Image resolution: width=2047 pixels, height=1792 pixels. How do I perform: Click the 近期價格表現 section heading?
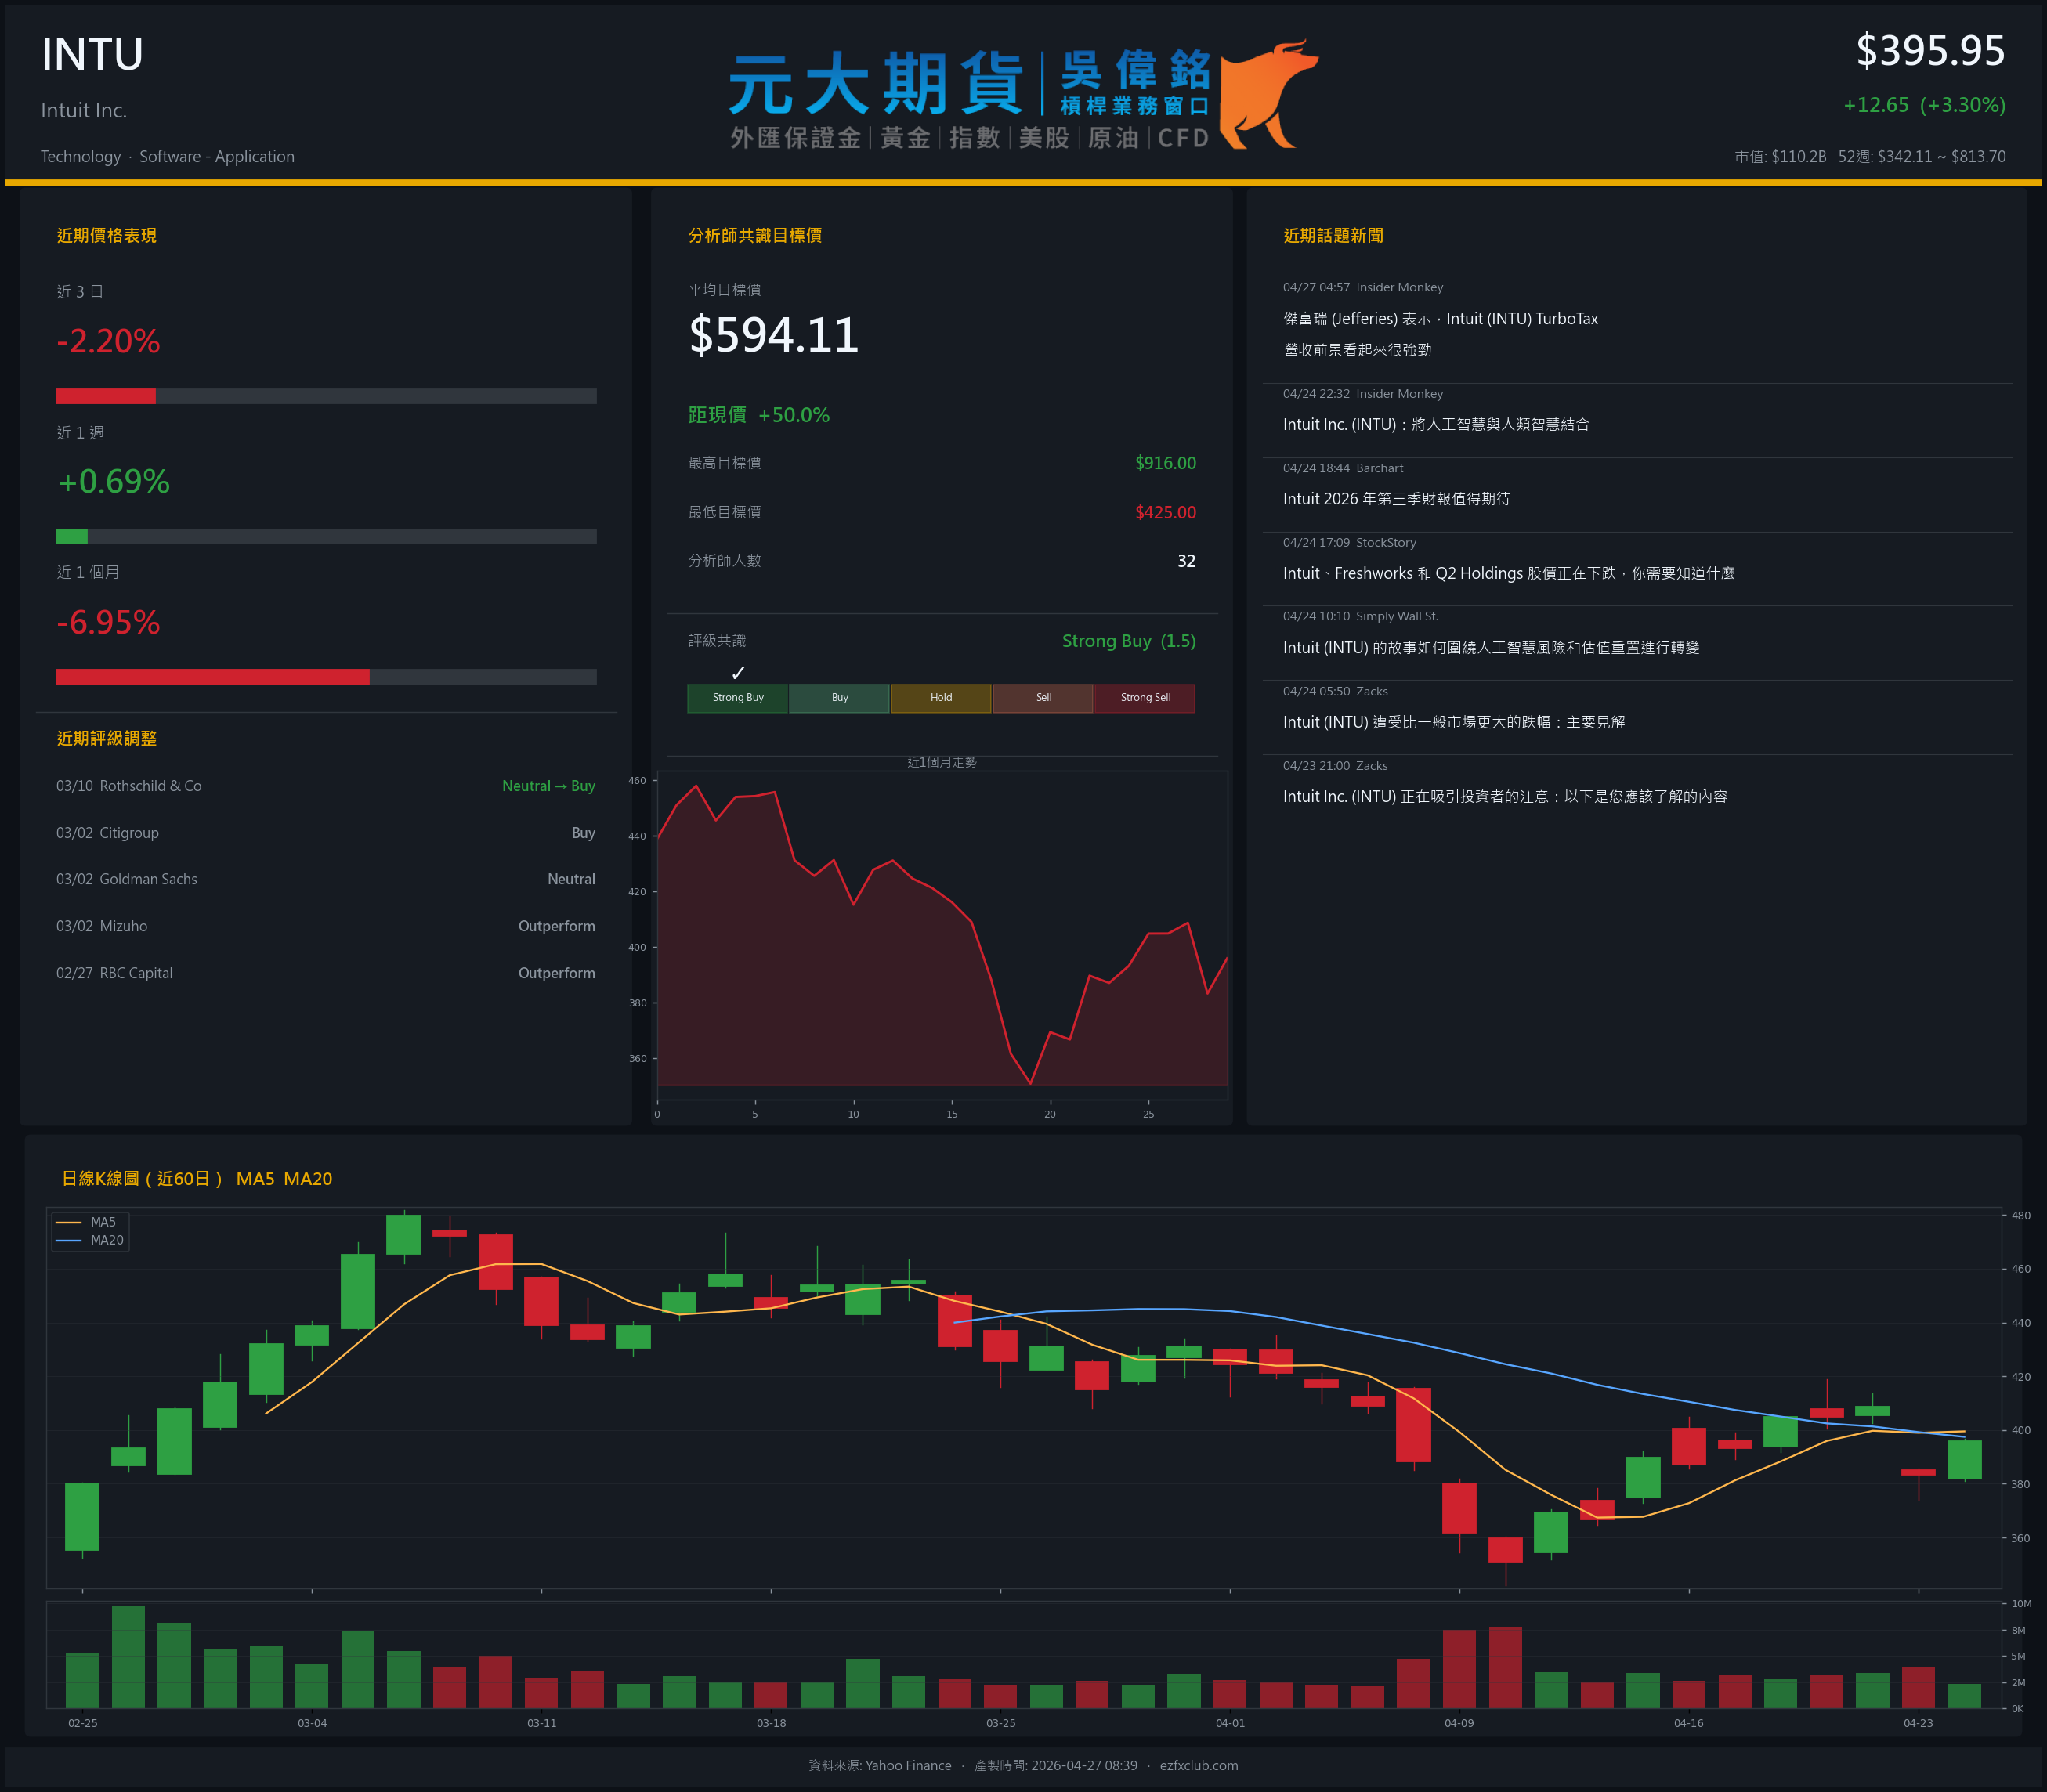click(107, 236)
